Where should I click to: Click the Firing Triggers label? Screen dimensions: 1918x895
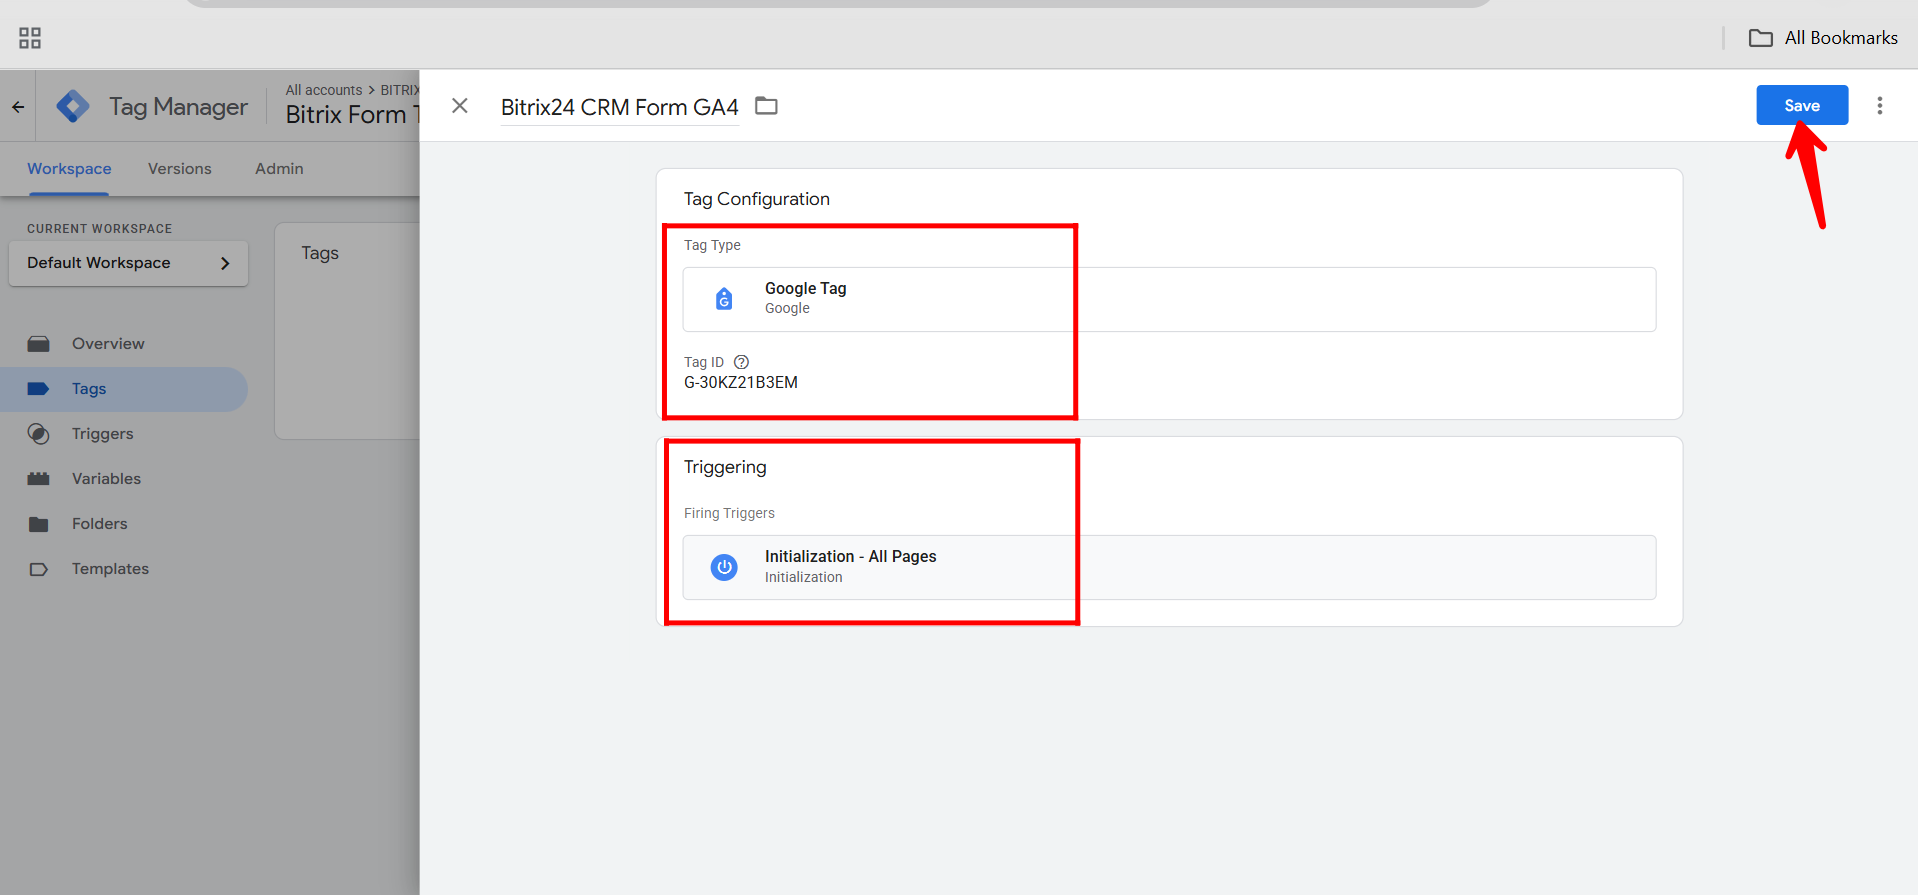point(729,513)
